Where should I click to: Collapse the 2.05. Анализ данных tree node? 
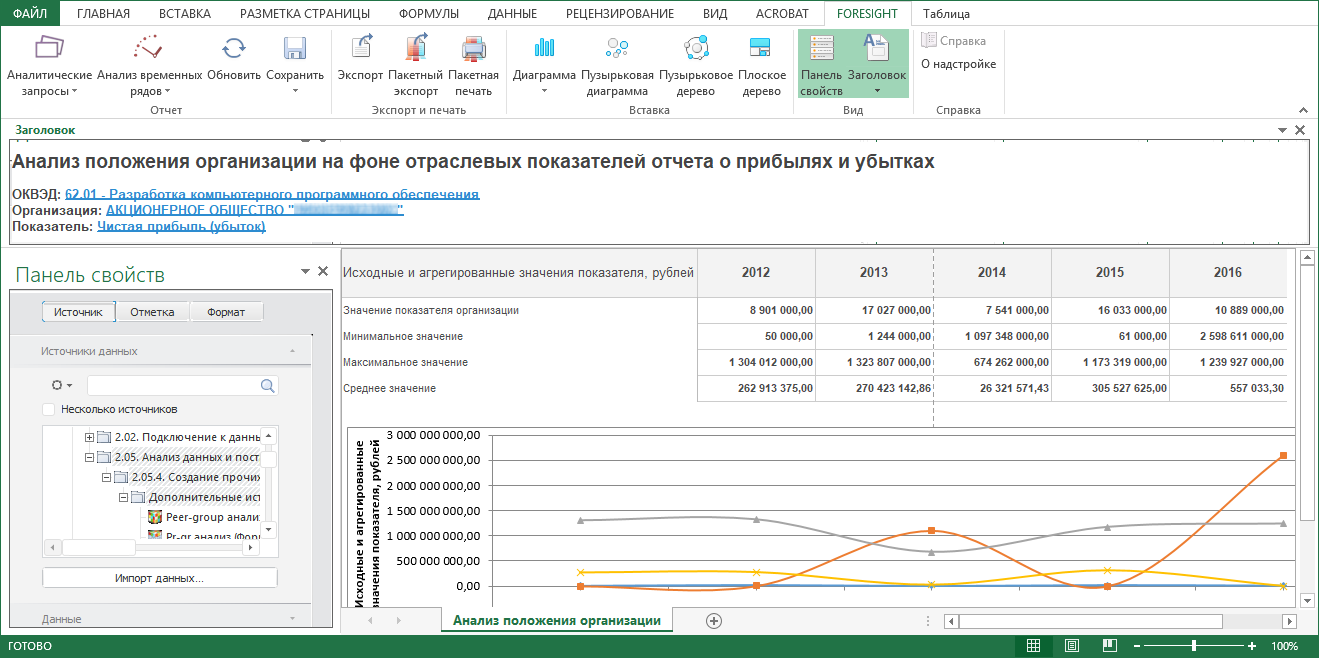[x=90, y=457]
